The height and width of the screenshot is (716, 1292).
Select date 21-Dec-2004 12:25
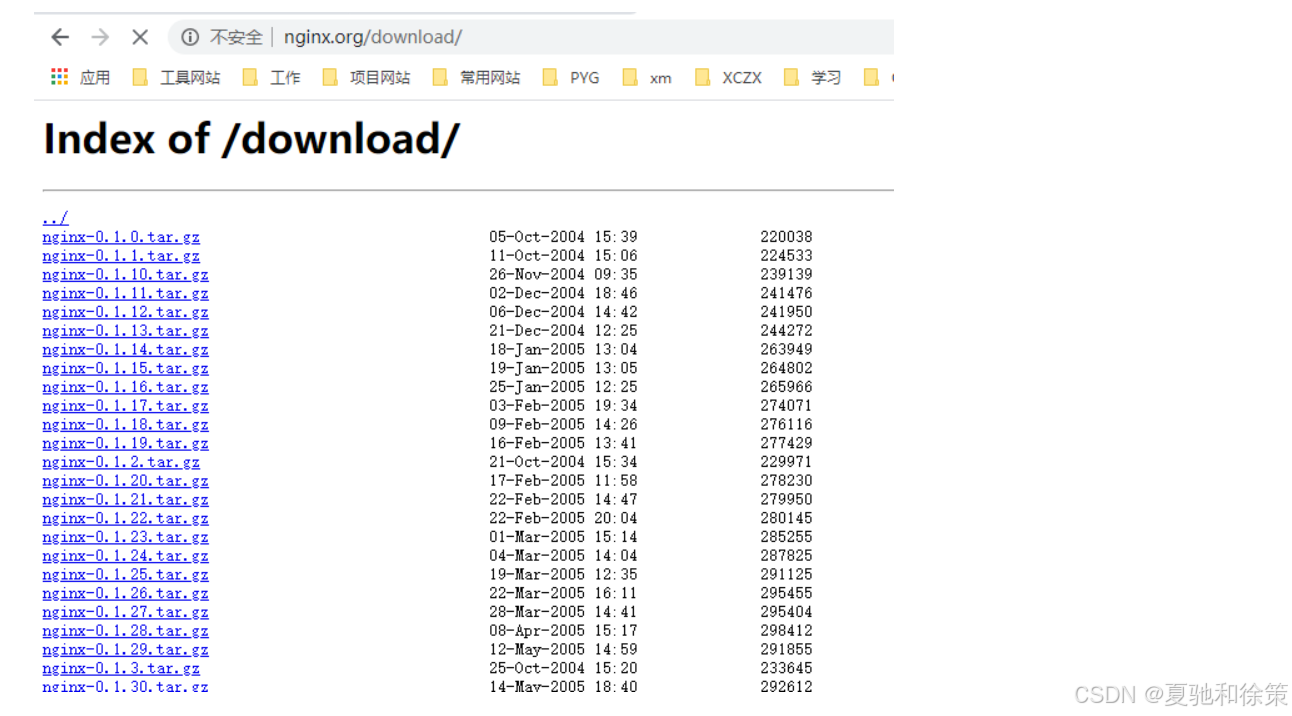(x=563, y=331)
